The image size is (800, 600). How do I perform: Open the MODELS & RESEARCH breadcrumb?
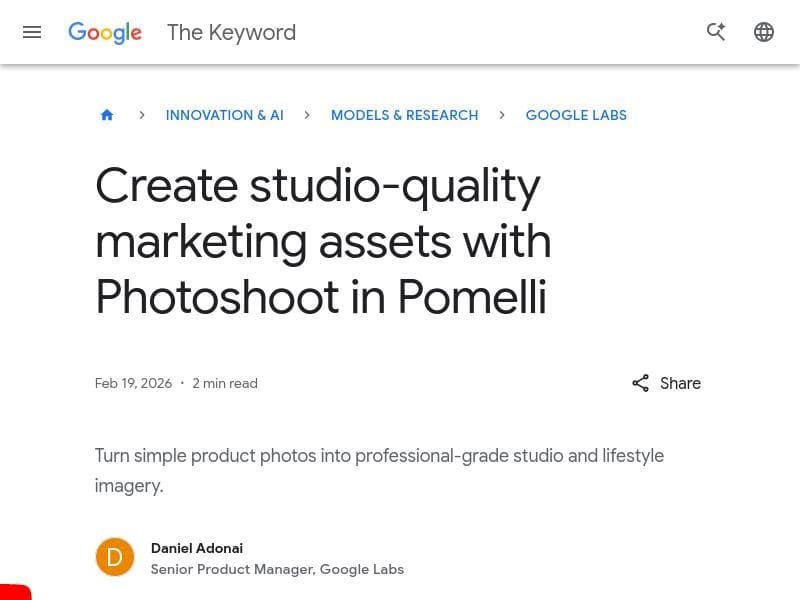pos(404,115)
